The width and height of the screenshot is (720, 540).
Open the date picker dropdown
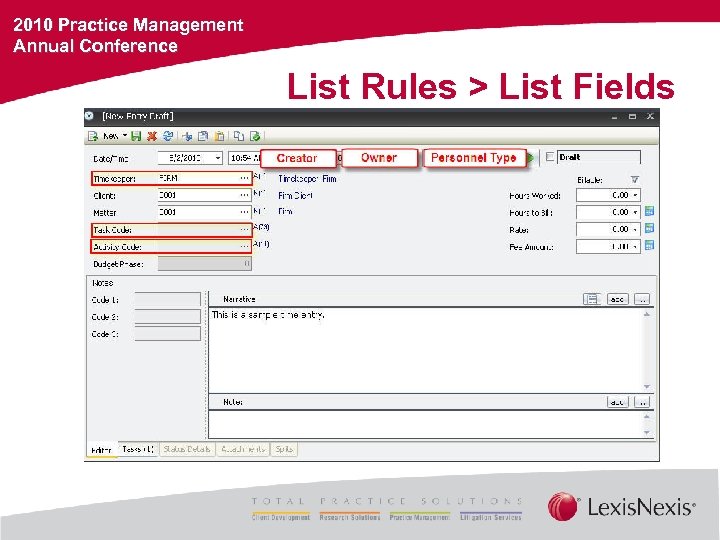(218, 158)
